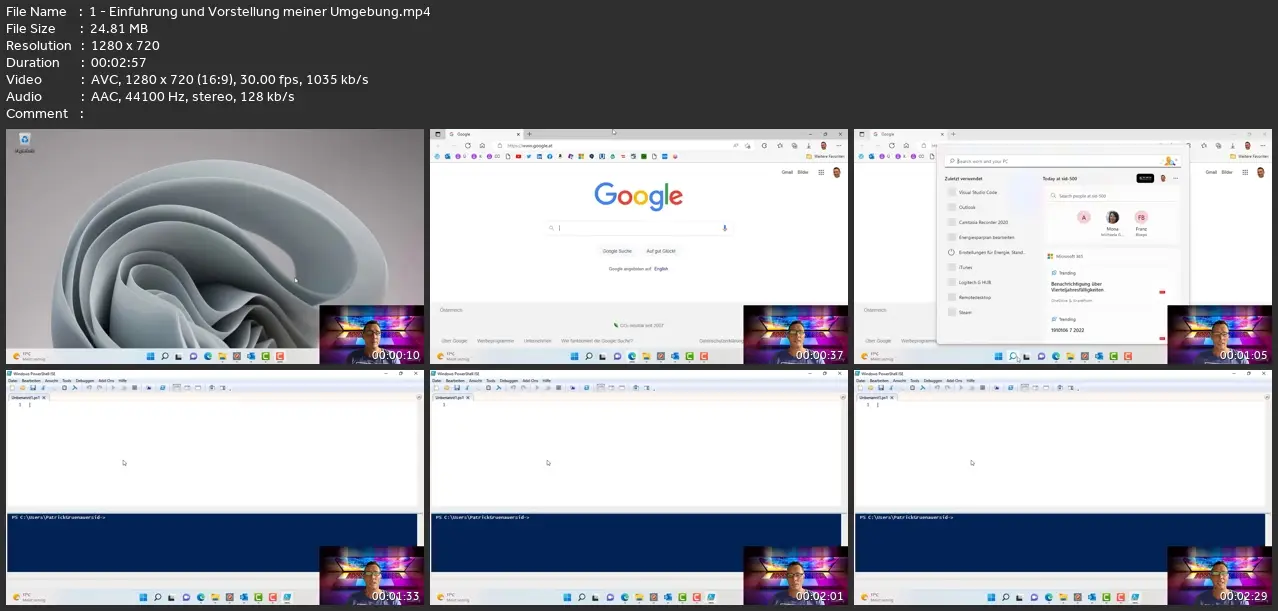
Task: Click the browser reload icon in the 00:00:37 frame
Action: click(x=467, y=145)
